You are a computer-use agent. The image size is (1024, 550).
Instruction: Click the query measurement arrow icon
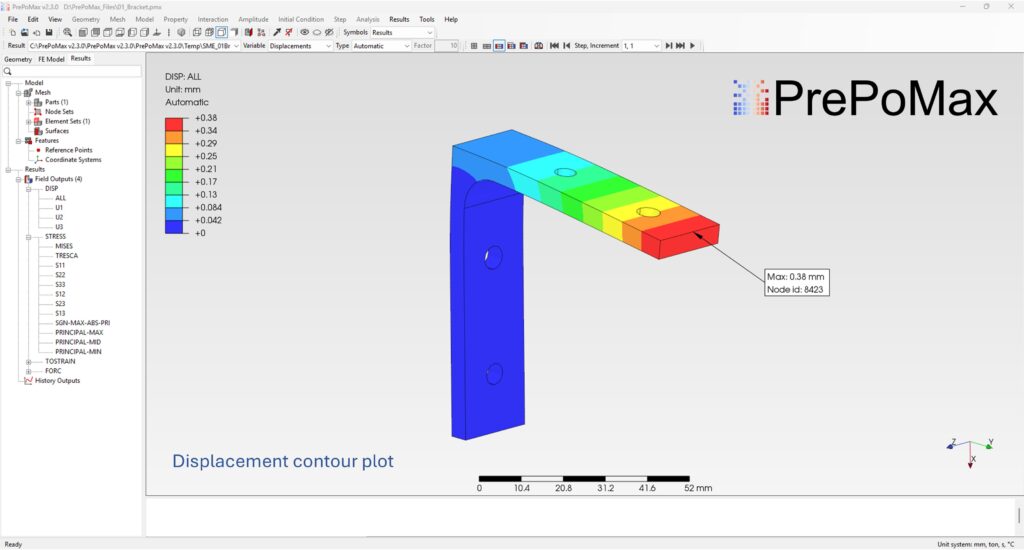(277, 32)
